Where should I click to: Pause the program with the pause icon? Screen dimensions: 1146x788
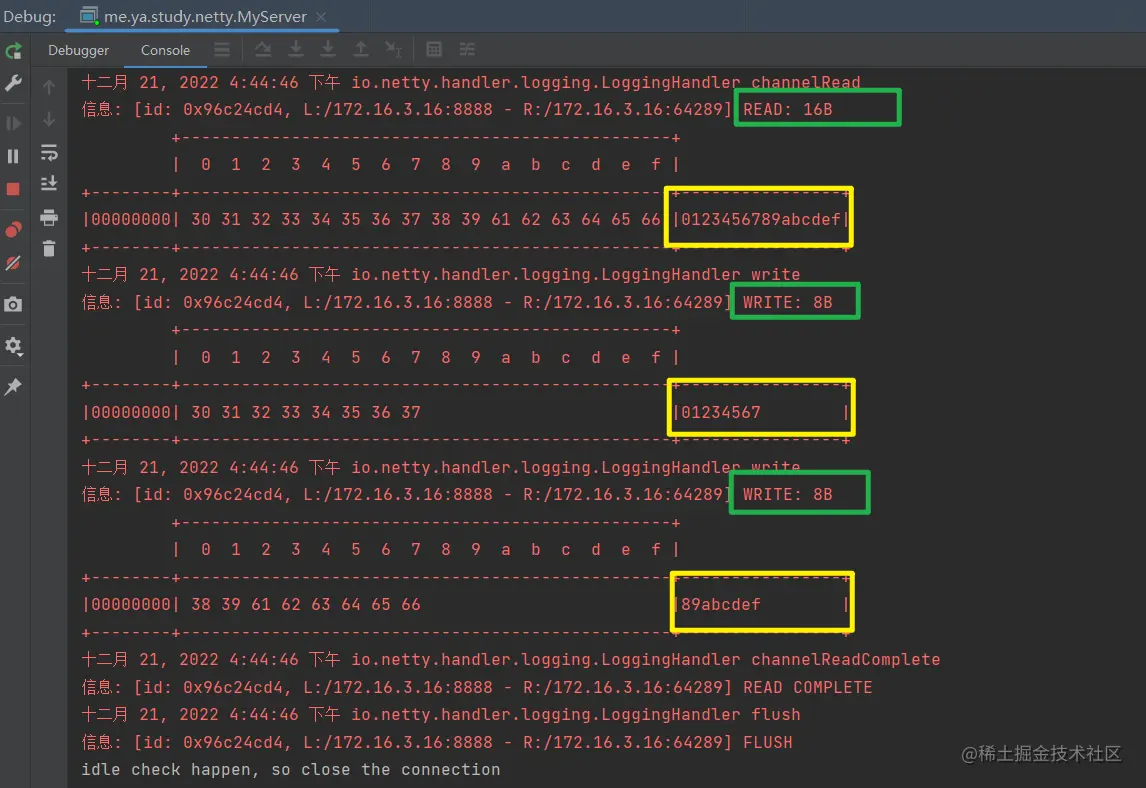pos(13,156)
